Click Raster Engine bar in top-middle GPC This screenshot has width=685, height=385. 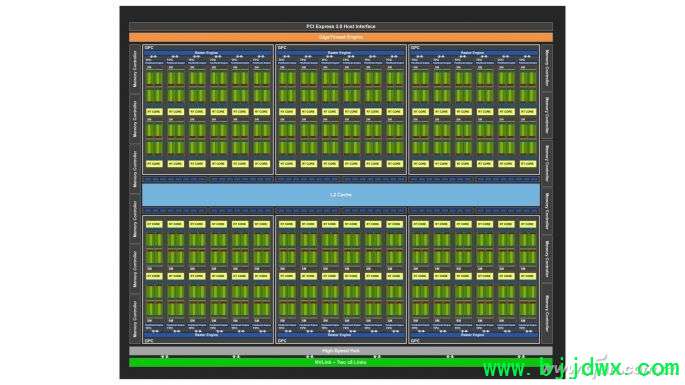[341, 53]
